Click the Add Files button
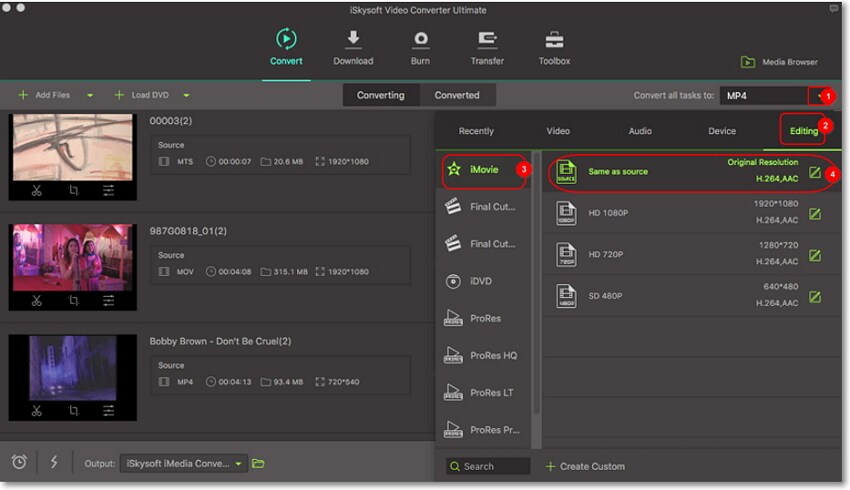 tap(44, 95)
